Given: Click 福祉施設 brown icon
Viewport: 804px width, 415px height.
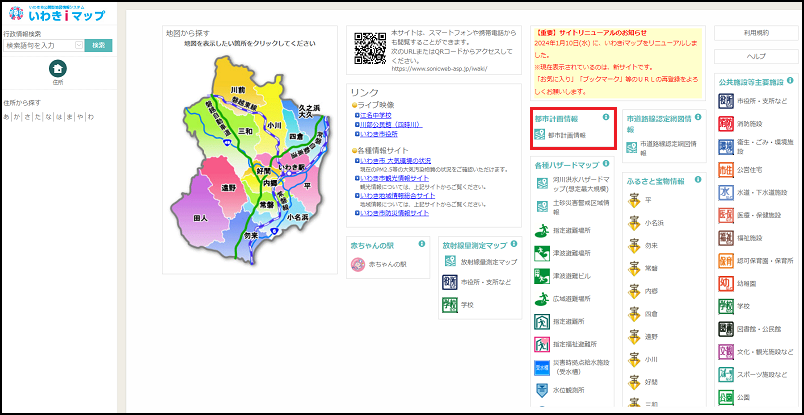Looking at the screenshot, I should pyautogui.click(x=726, y=238).
